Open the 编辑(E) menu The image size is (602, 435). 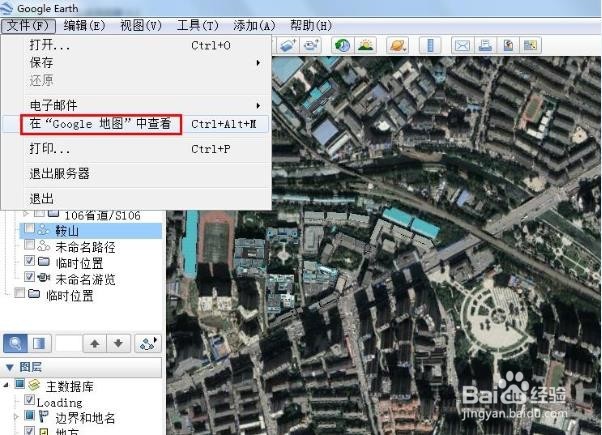(84, 26)
